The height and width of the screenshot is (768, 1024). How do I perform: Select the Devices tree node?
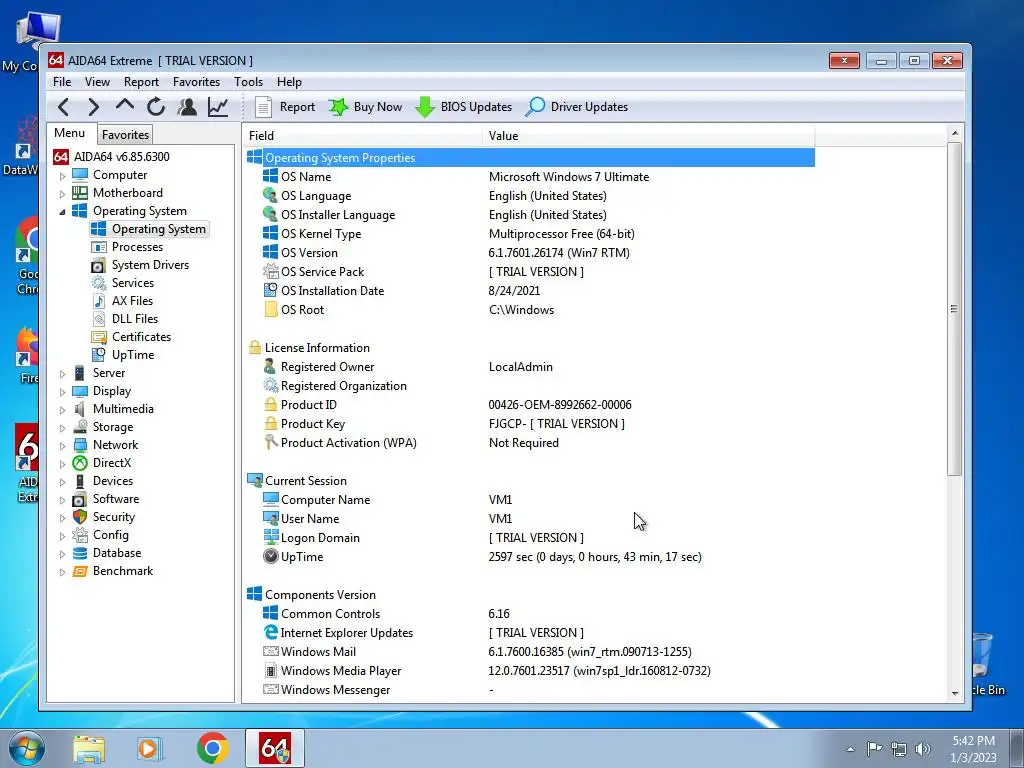point(112,481)
